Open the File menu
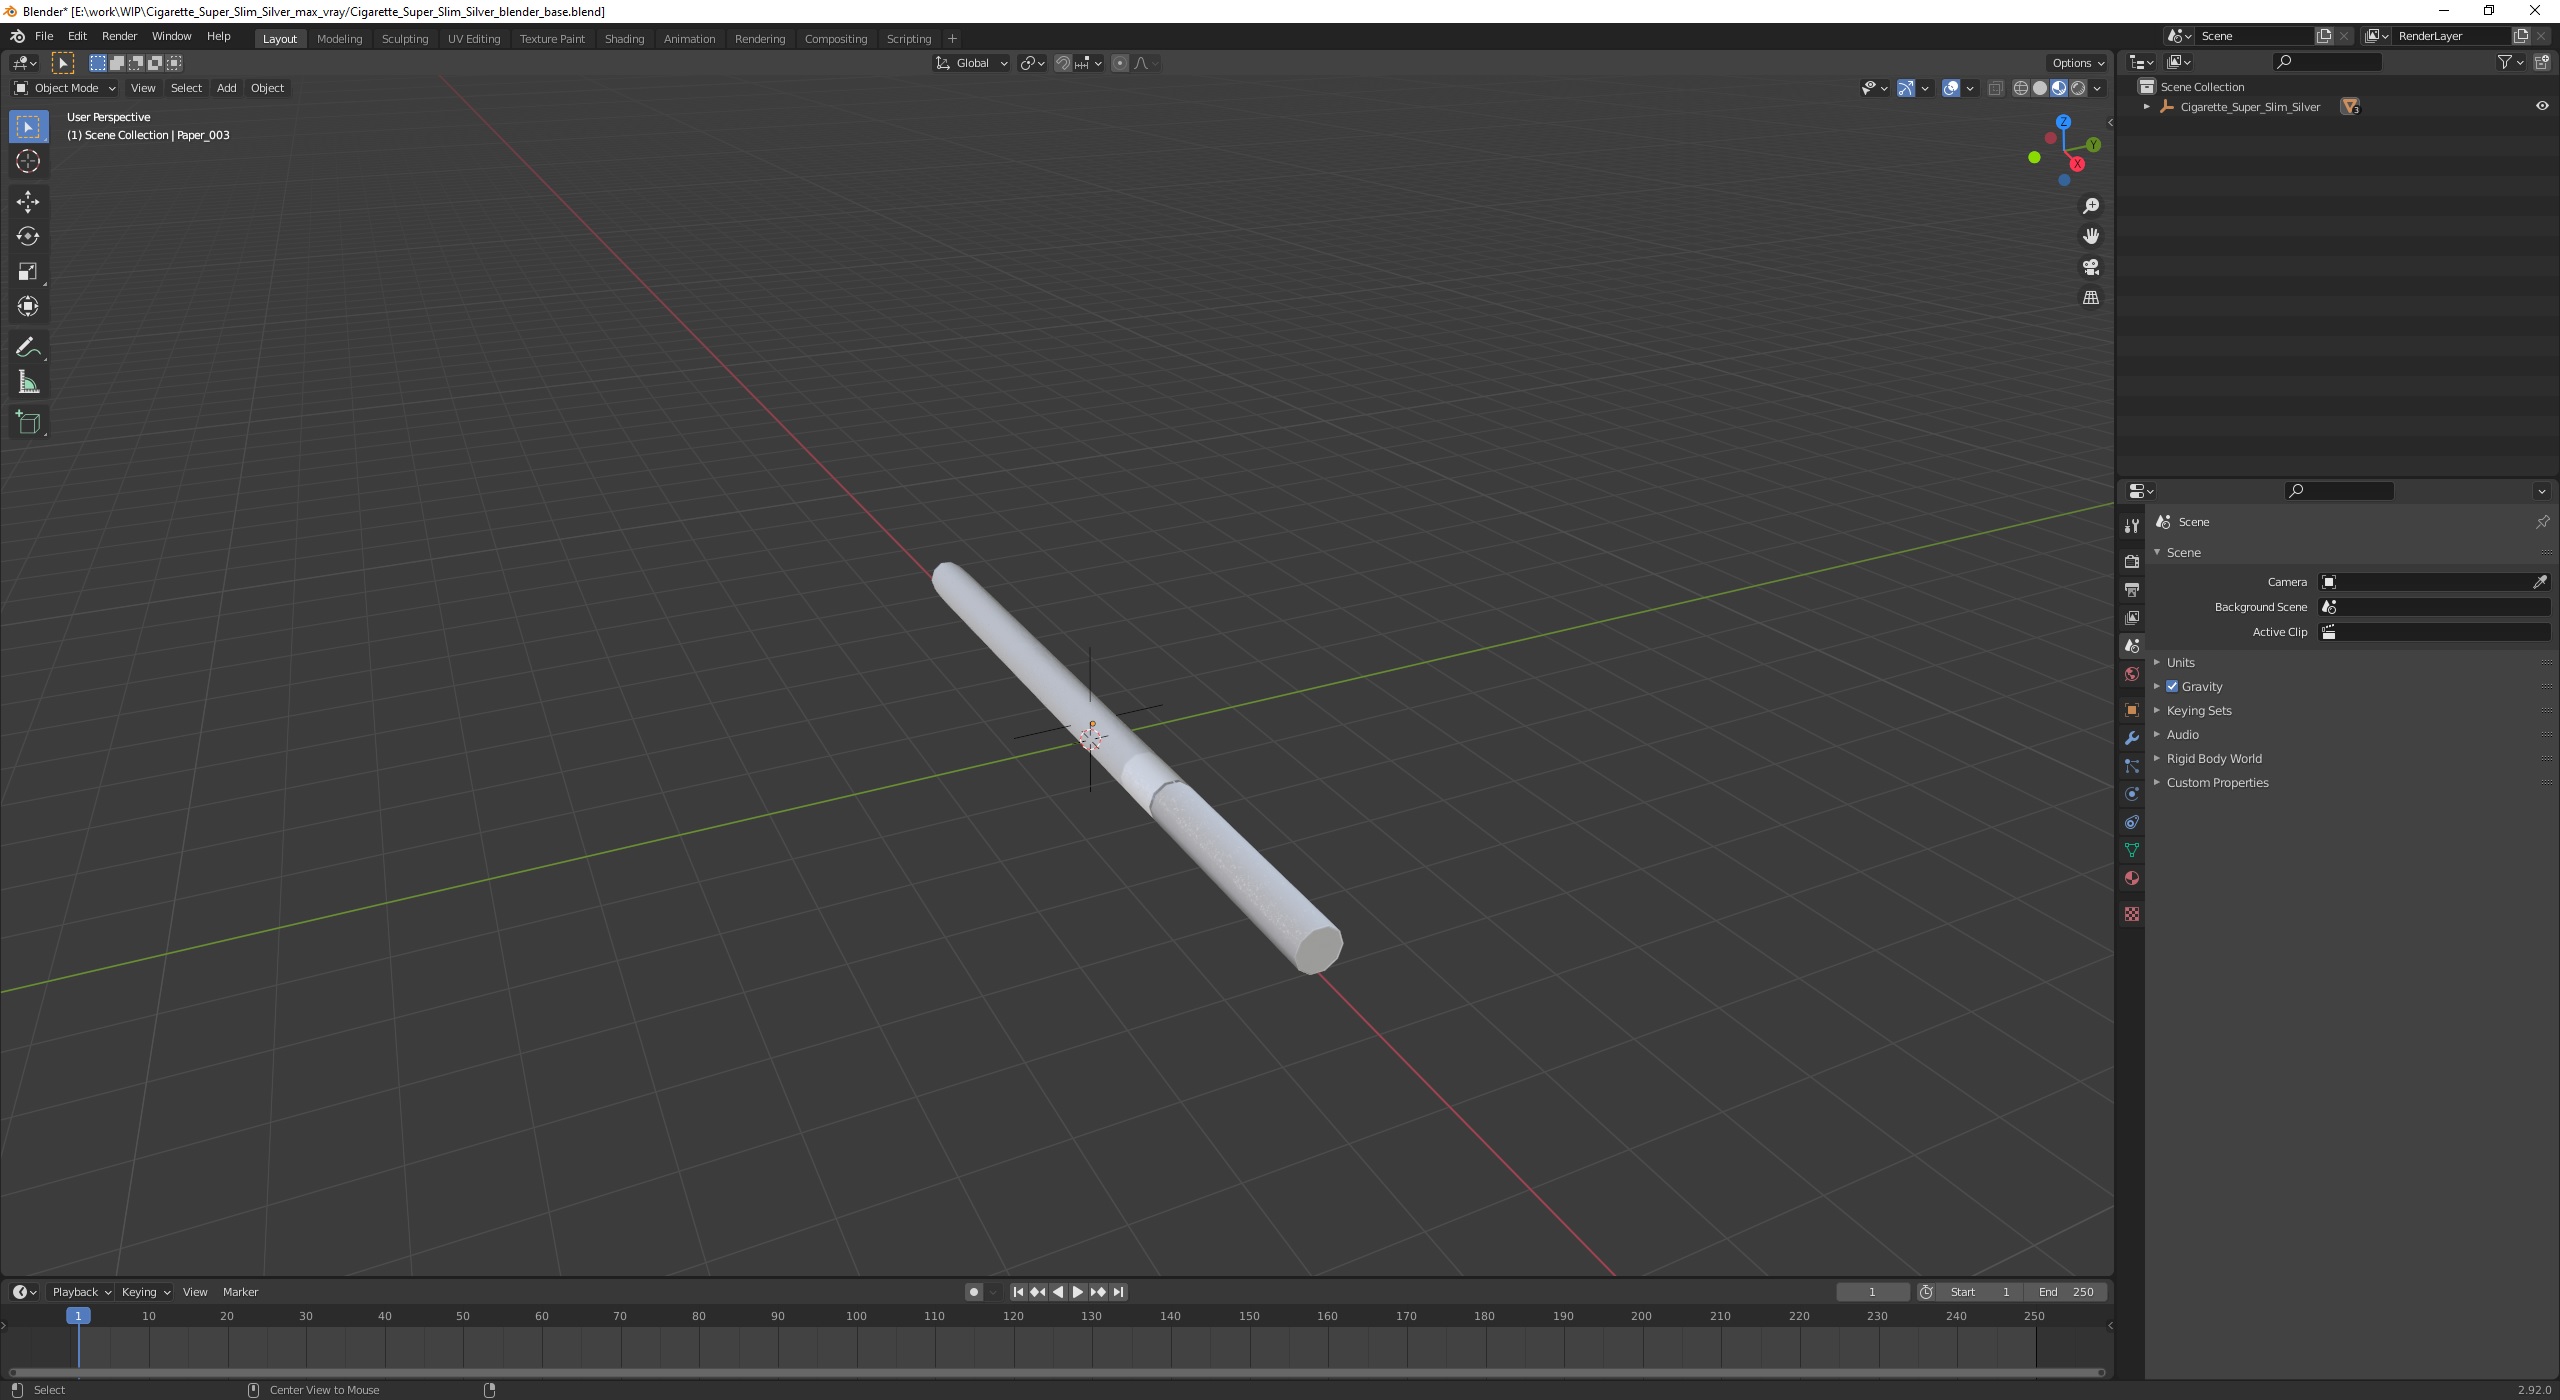Viewport: 2560px width, 1400px height. pyautogui.click(x=44, y=36)
